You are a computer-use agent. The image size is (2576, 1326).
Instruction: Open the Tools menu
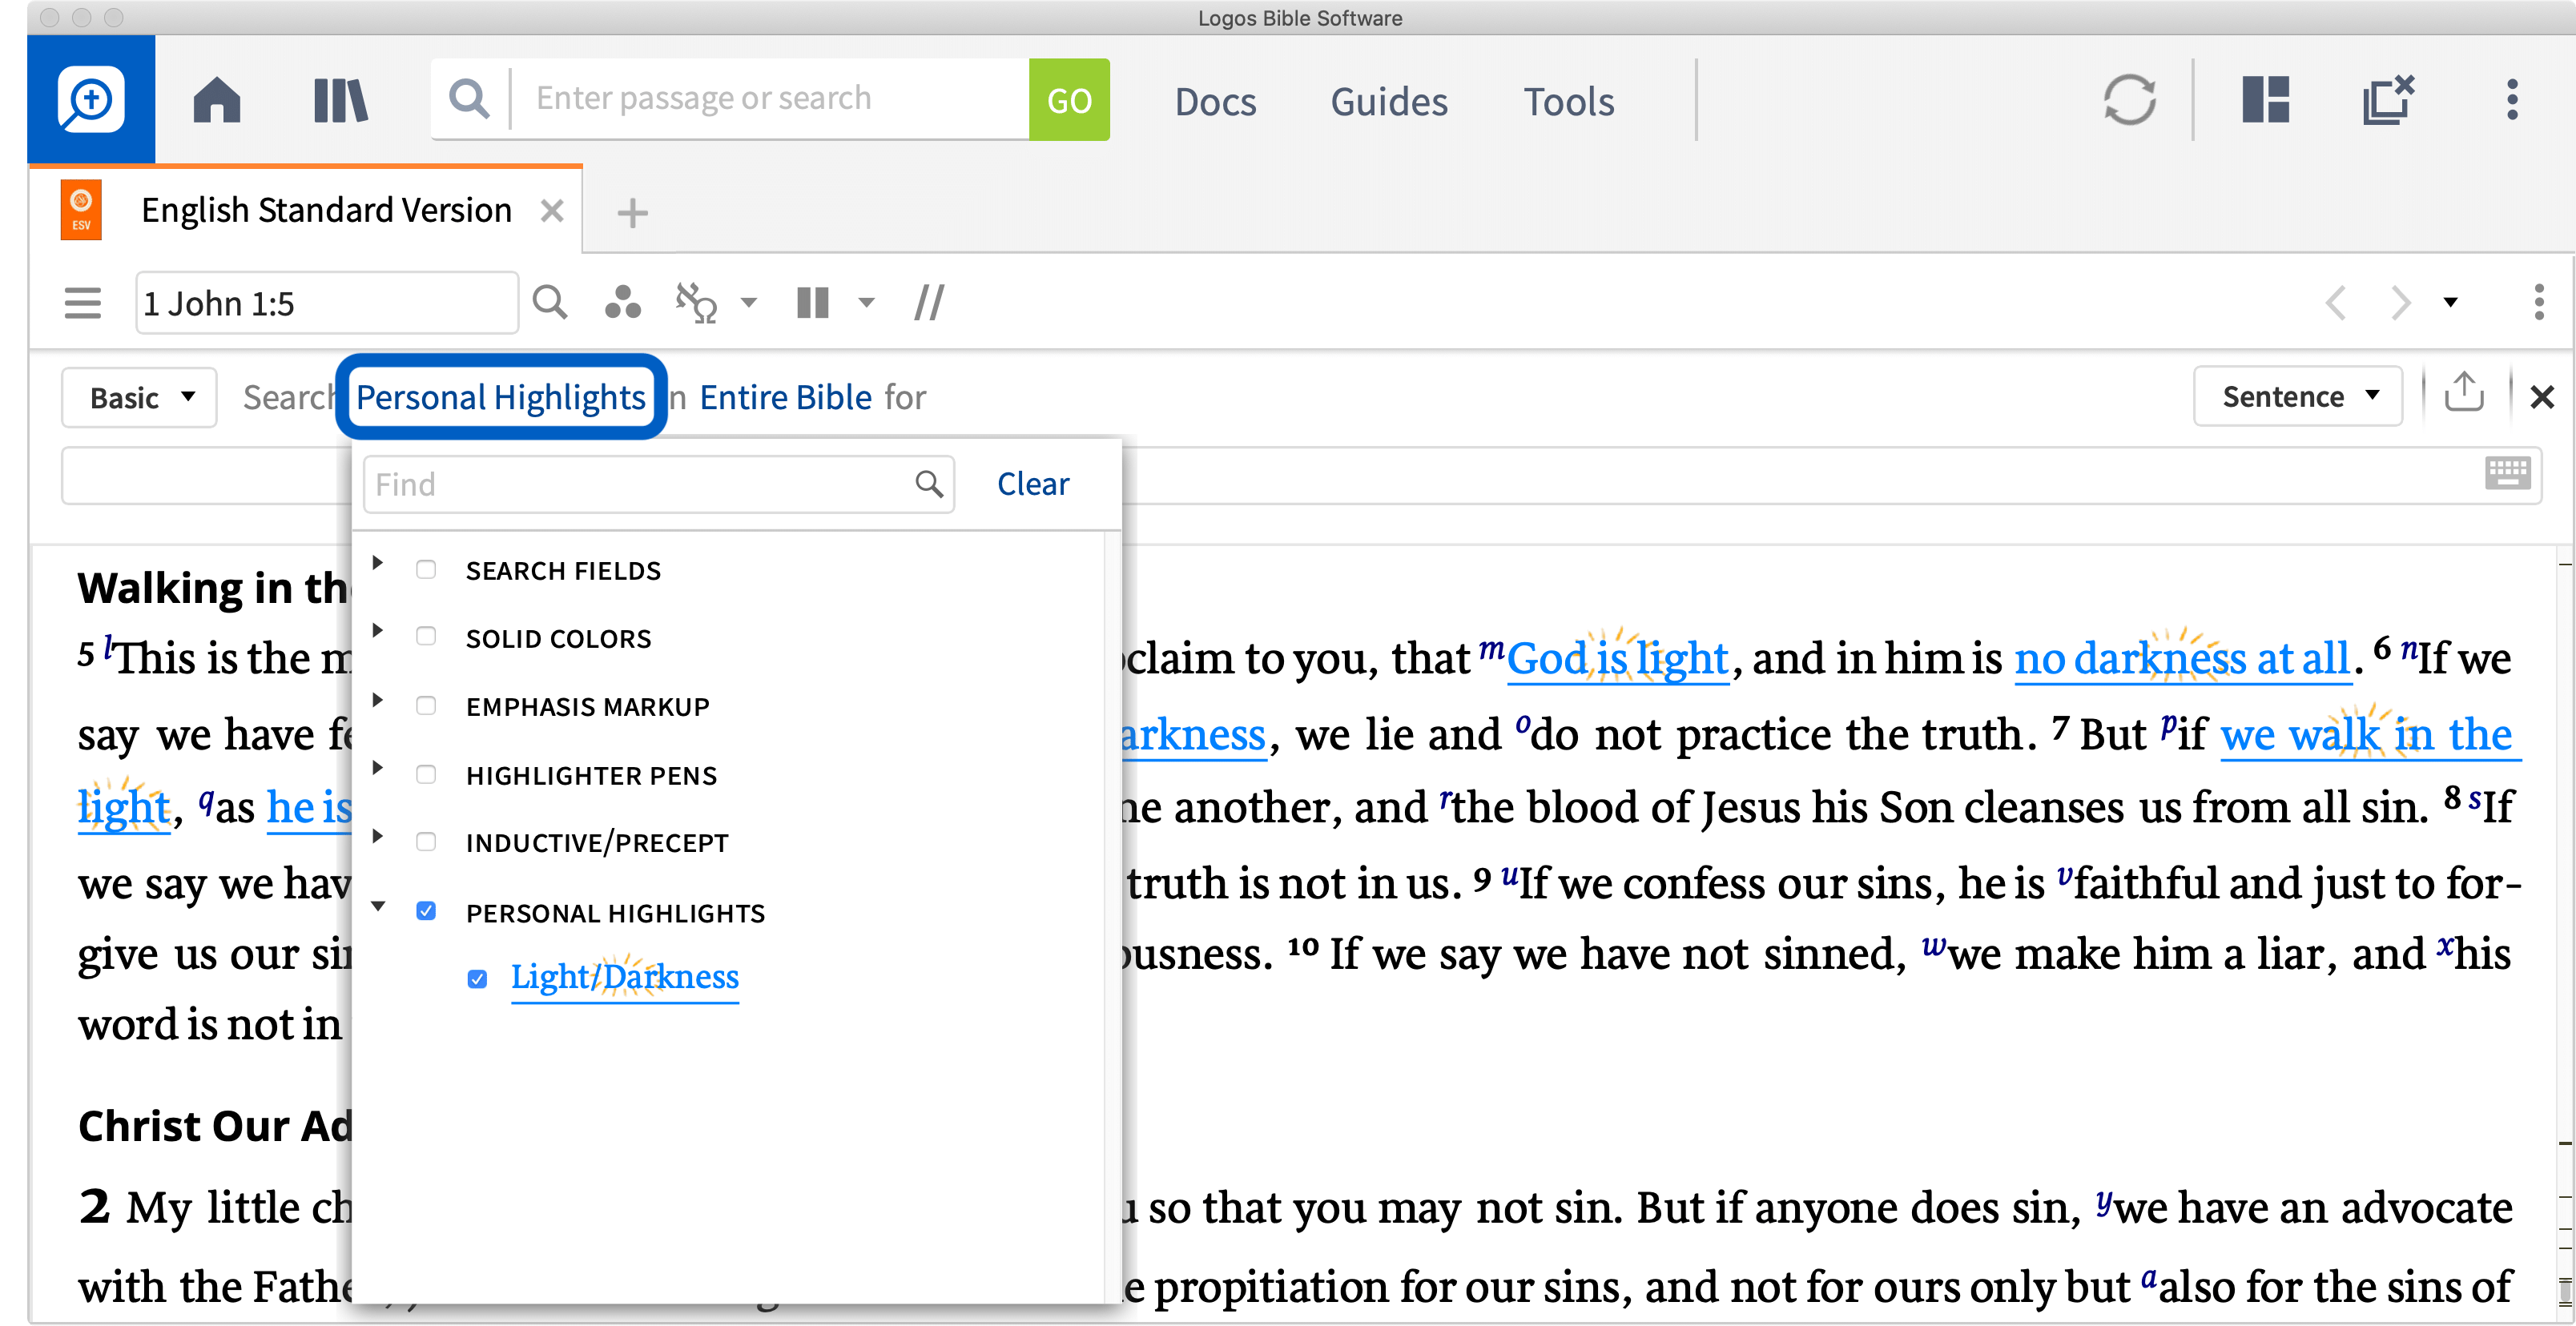[1569, 101]
